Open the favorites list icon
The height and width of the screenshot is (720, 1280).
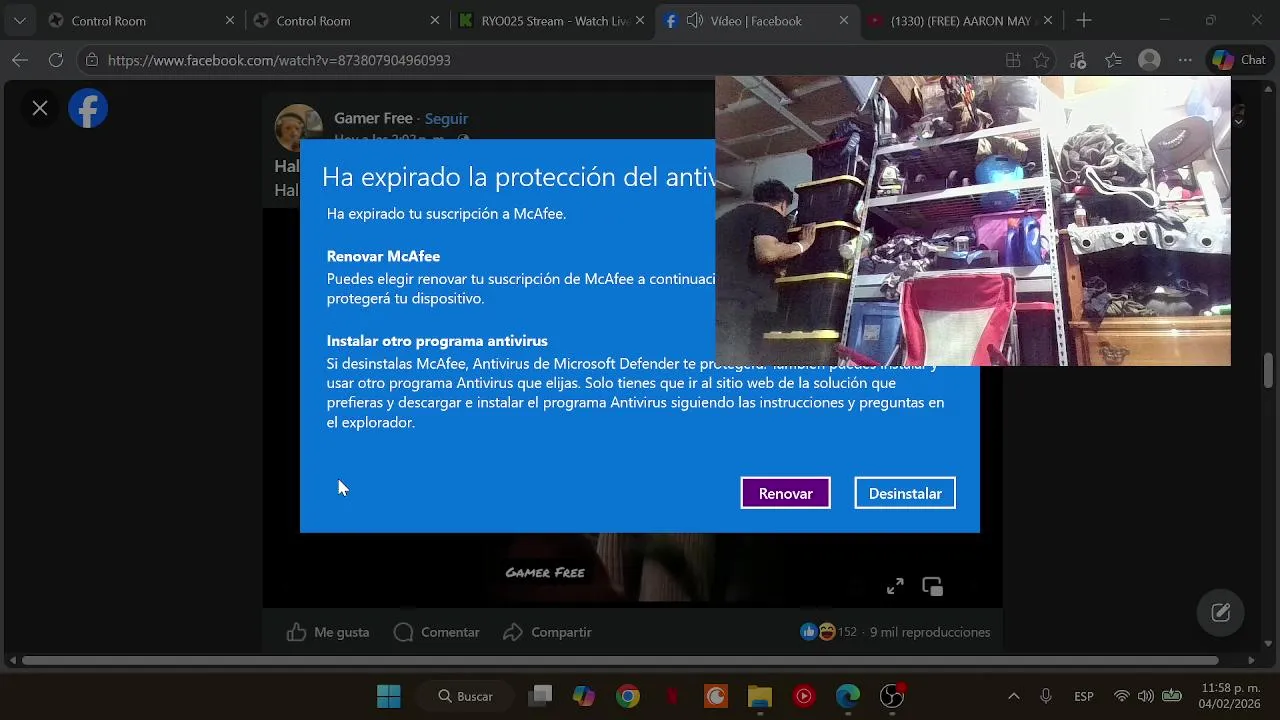pos(1114,60)
